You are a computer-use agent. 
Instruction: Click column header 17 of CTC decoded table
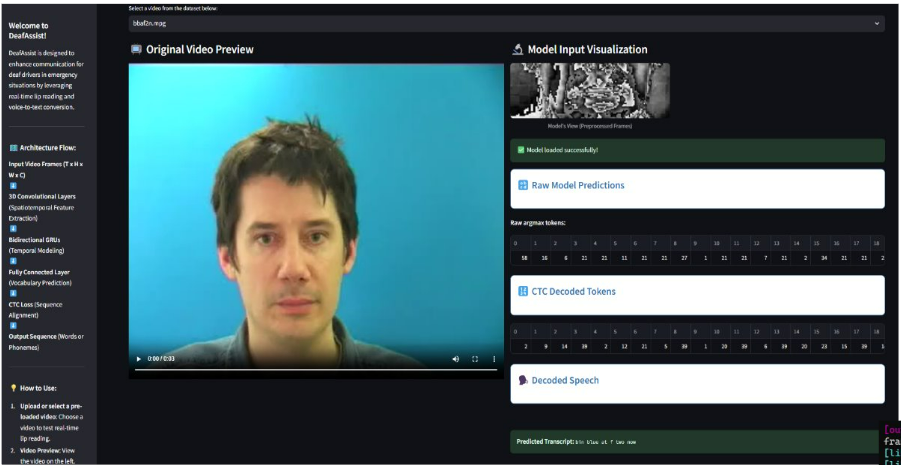856,332
